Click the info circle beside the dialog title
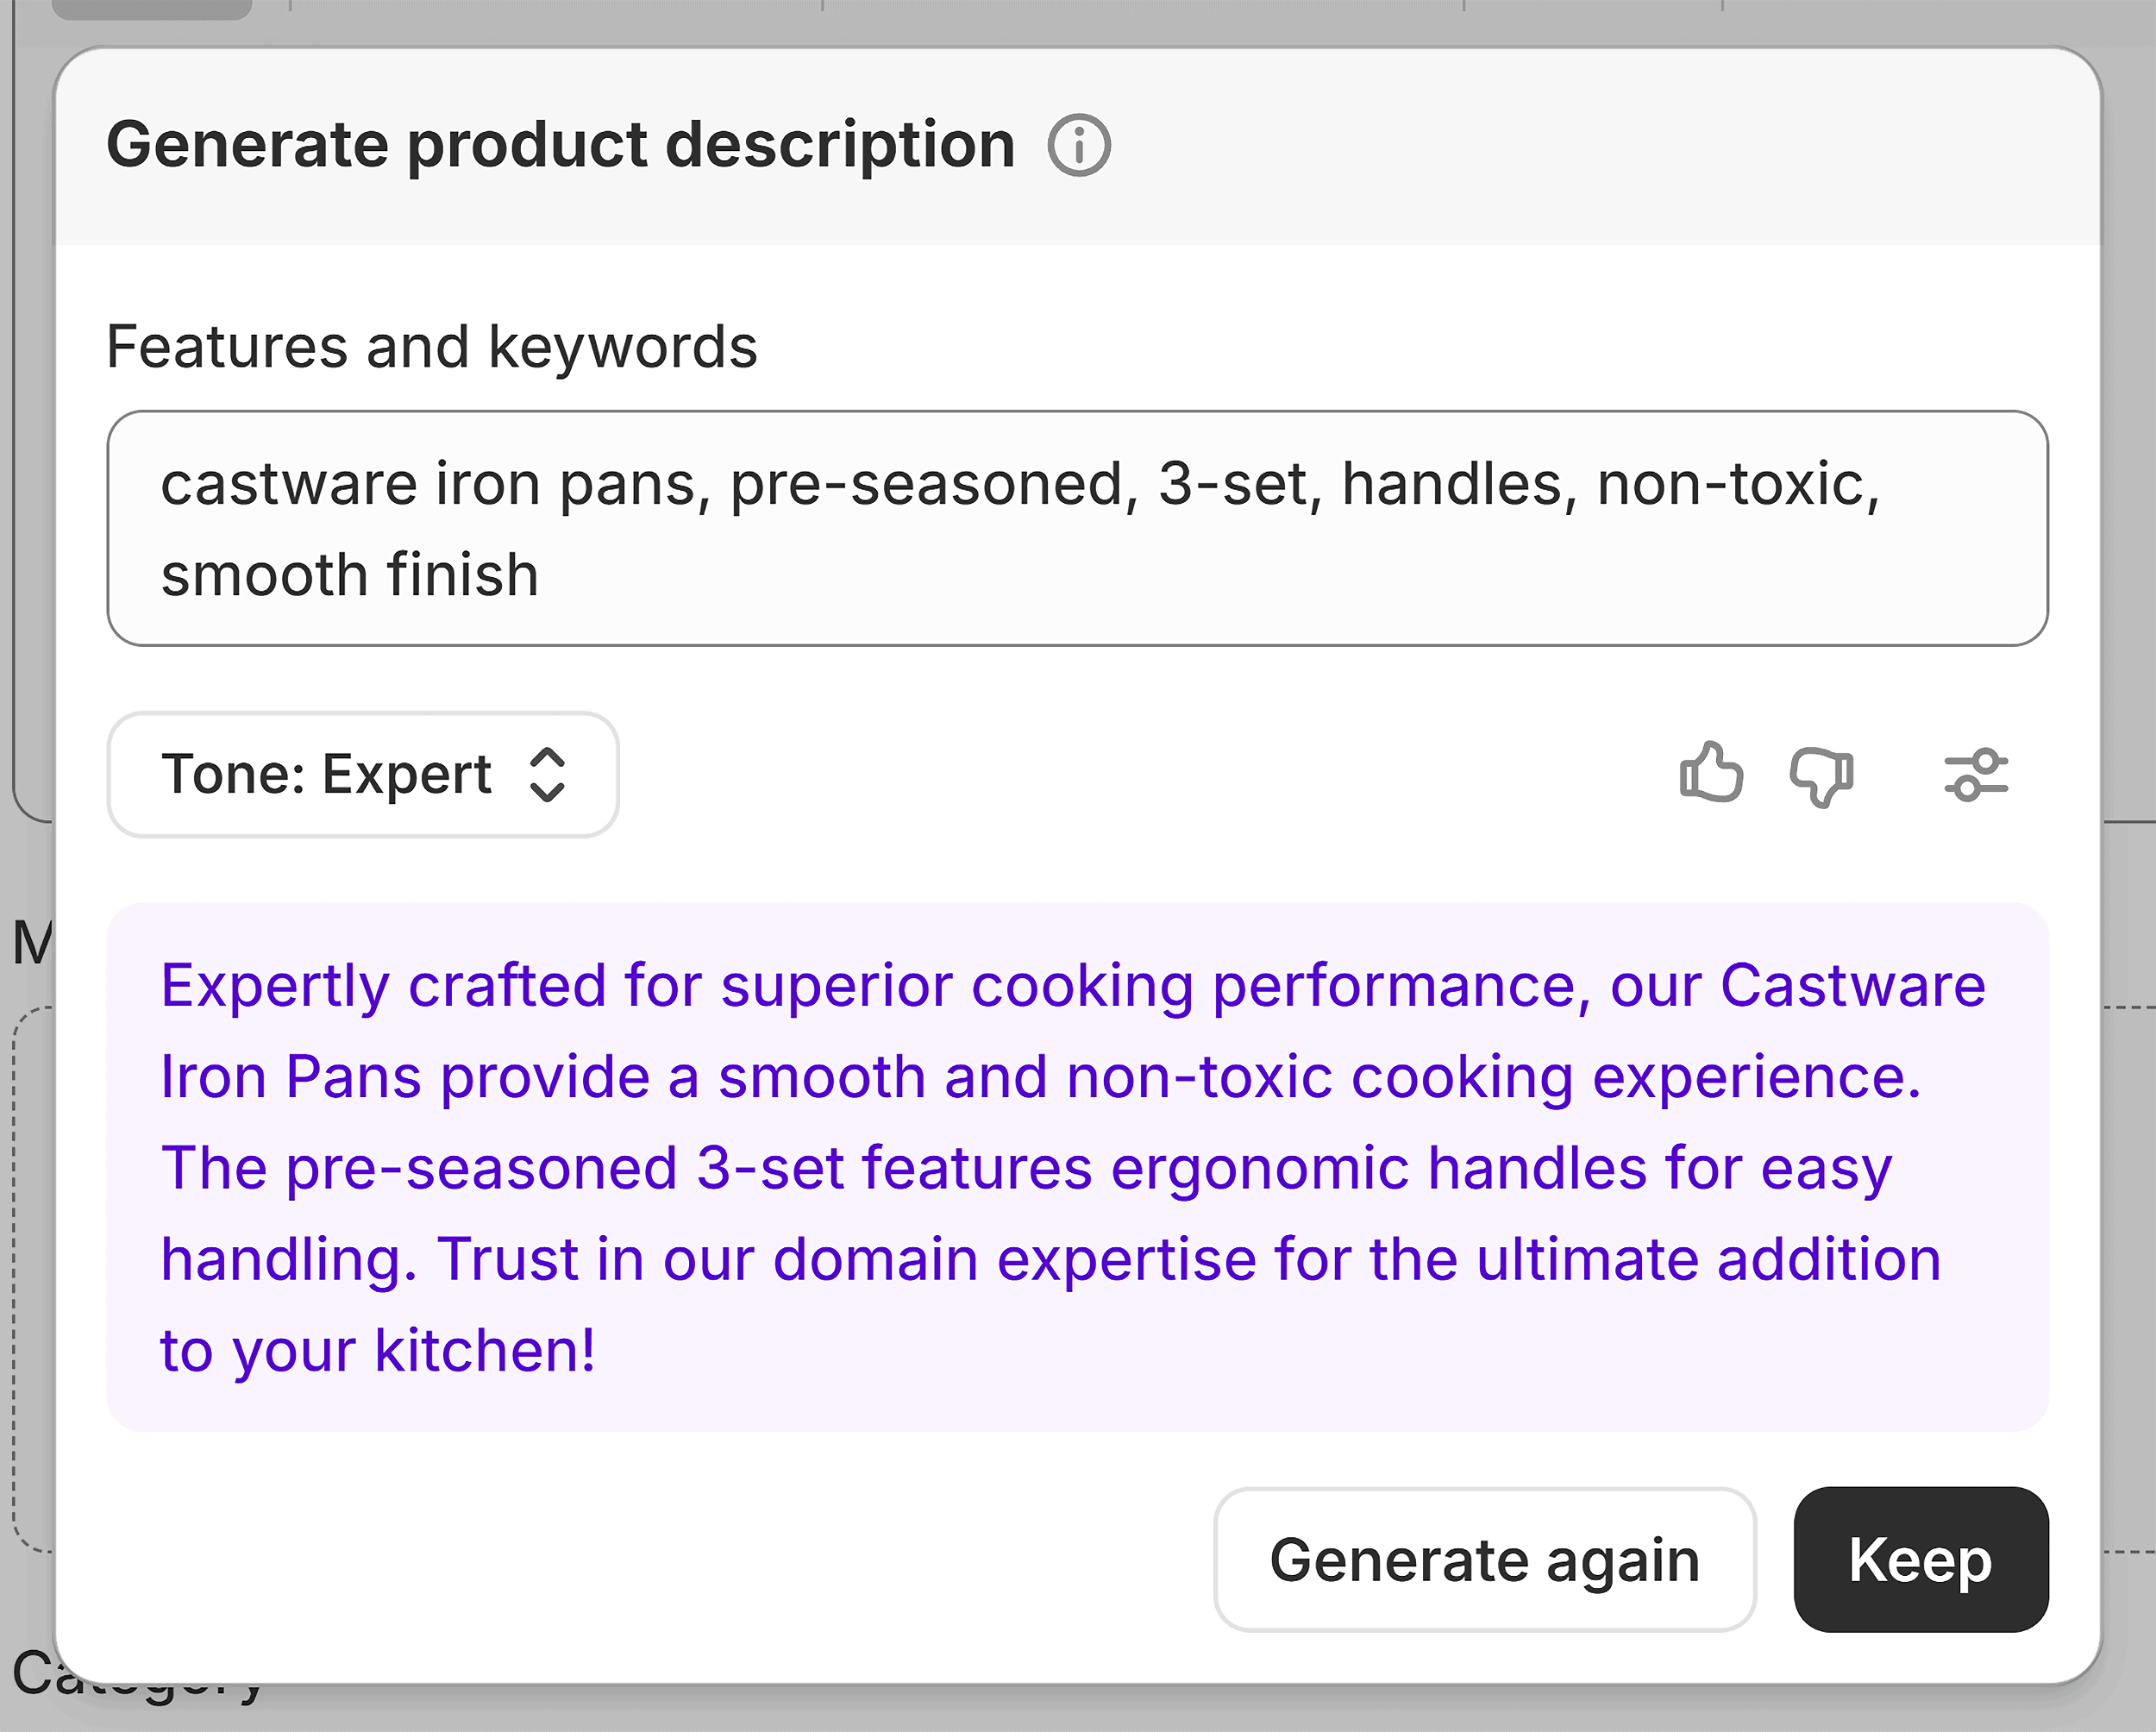 (1078, 145)
